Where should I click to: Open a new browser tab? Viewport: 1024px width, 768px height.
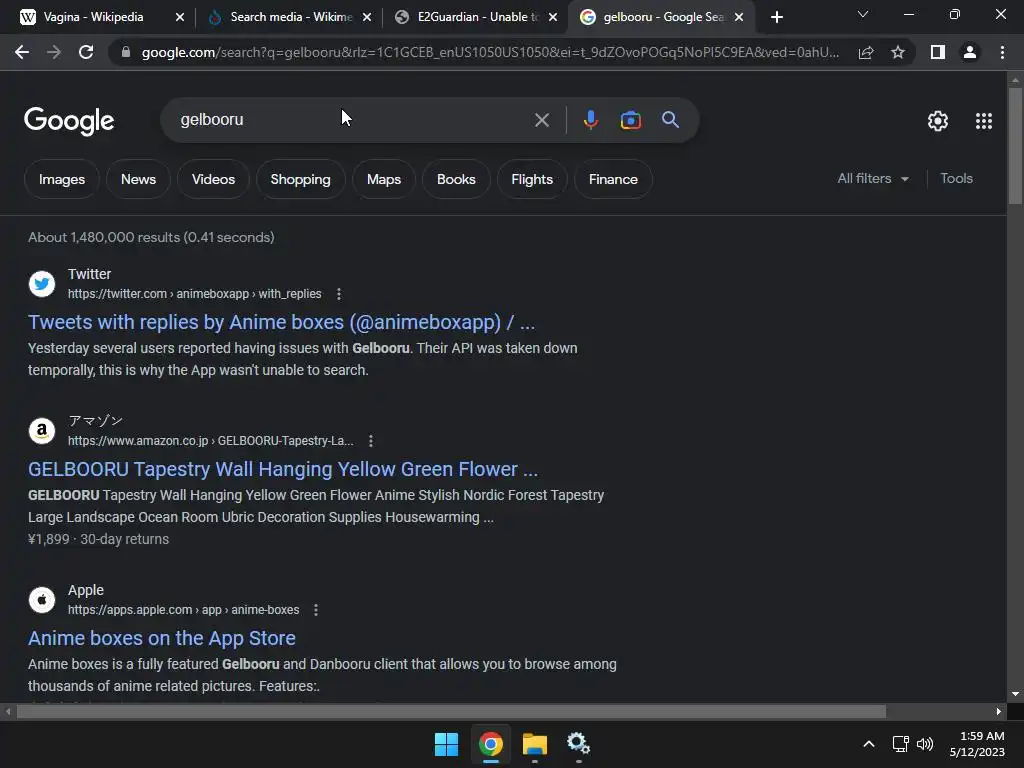[x=776, y=17]
